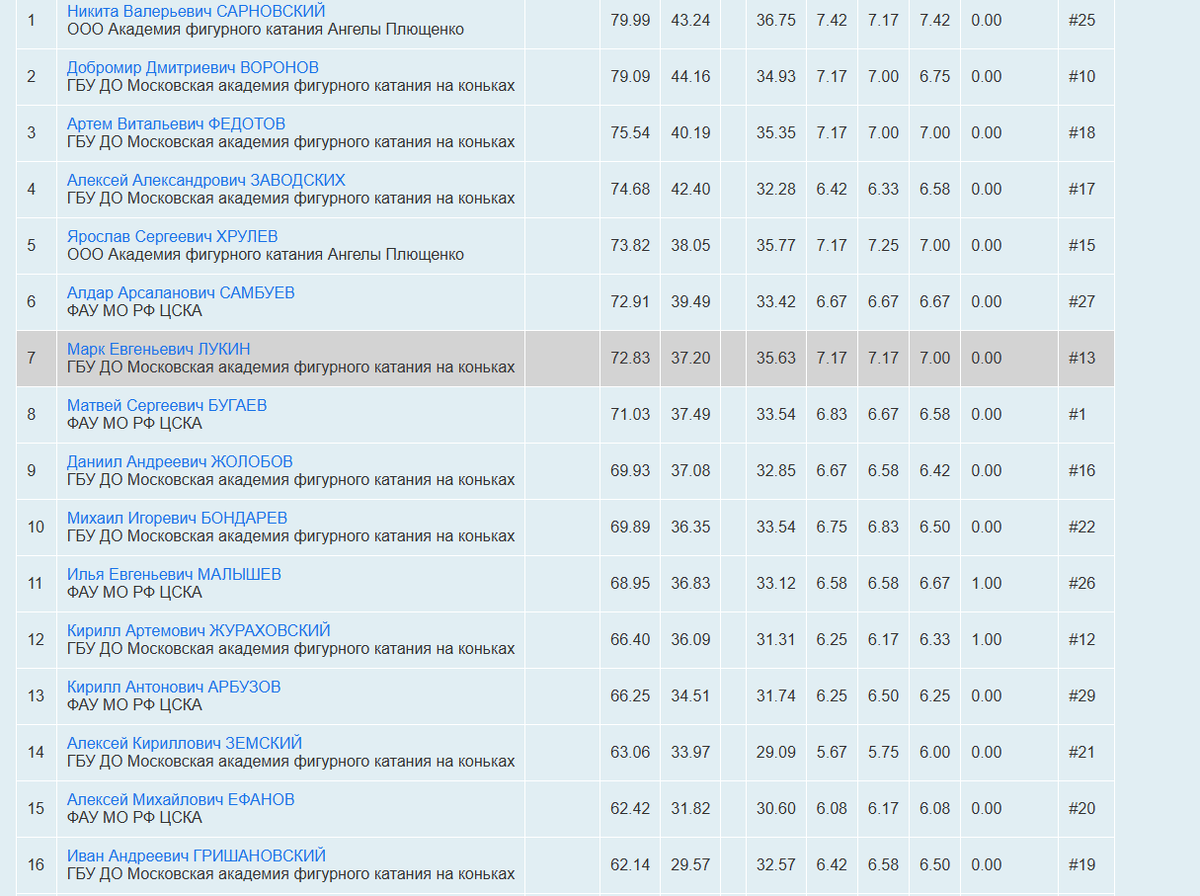The width and height of the screenshot is (1200, 896).
Task: Select starting number #1
Action: [x=1077, y=414]
